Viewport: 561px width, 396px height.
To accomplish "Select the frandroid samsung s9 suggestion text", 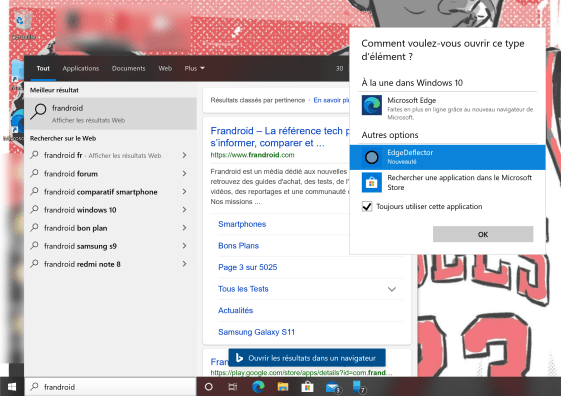I will pyautogui.click(x=81, y=246).
